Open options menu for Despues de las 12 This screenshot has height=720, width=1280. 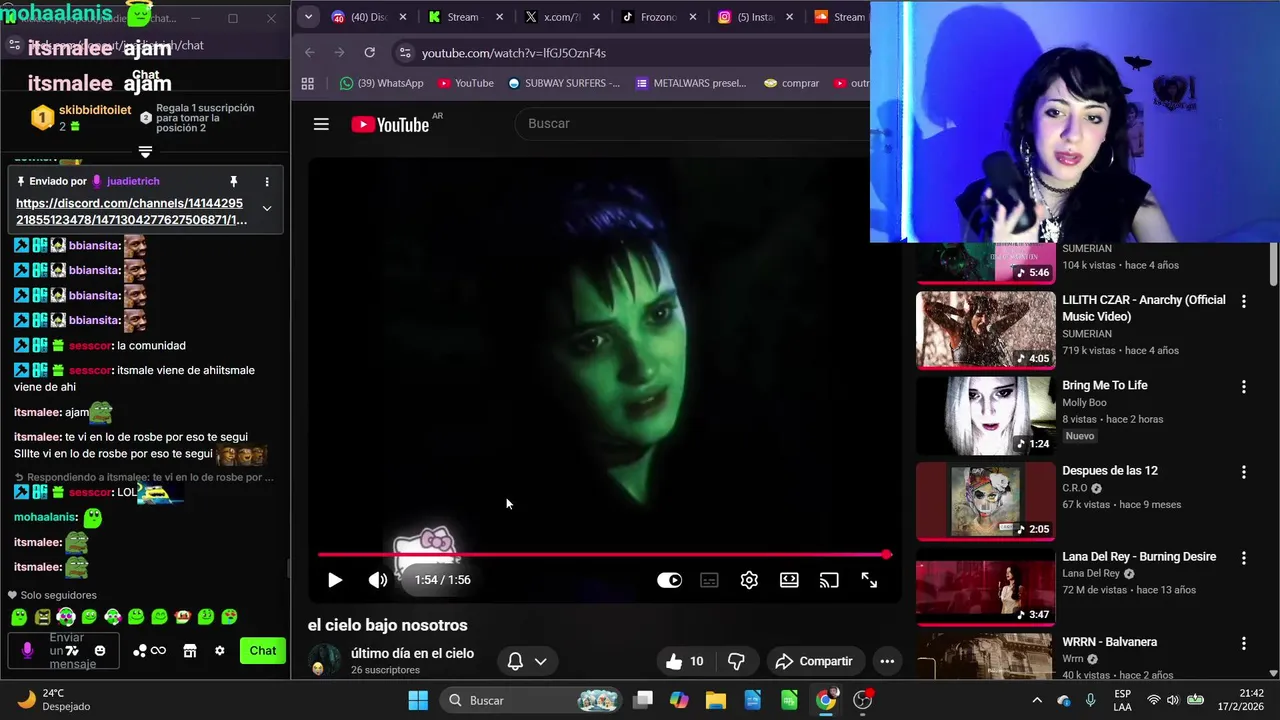[x=1244, y=472]
